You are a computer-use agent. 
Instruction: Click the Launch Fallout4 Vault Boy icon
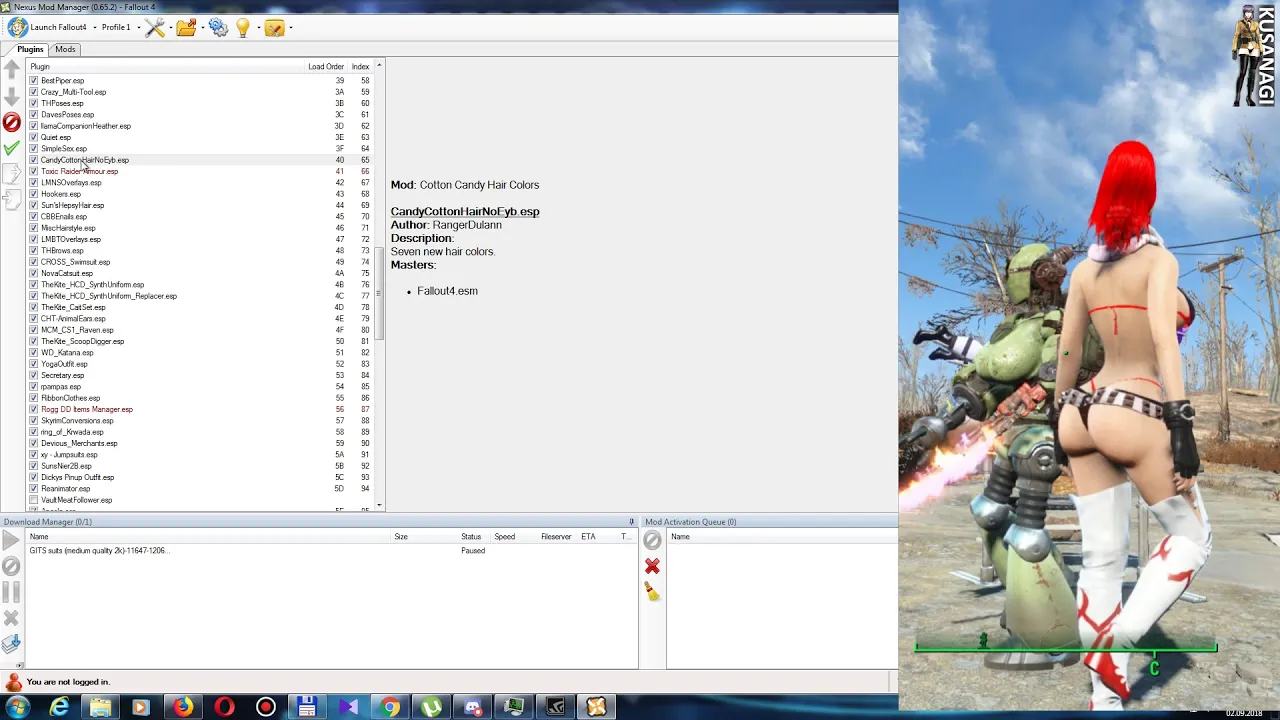[x=17, y=27]
